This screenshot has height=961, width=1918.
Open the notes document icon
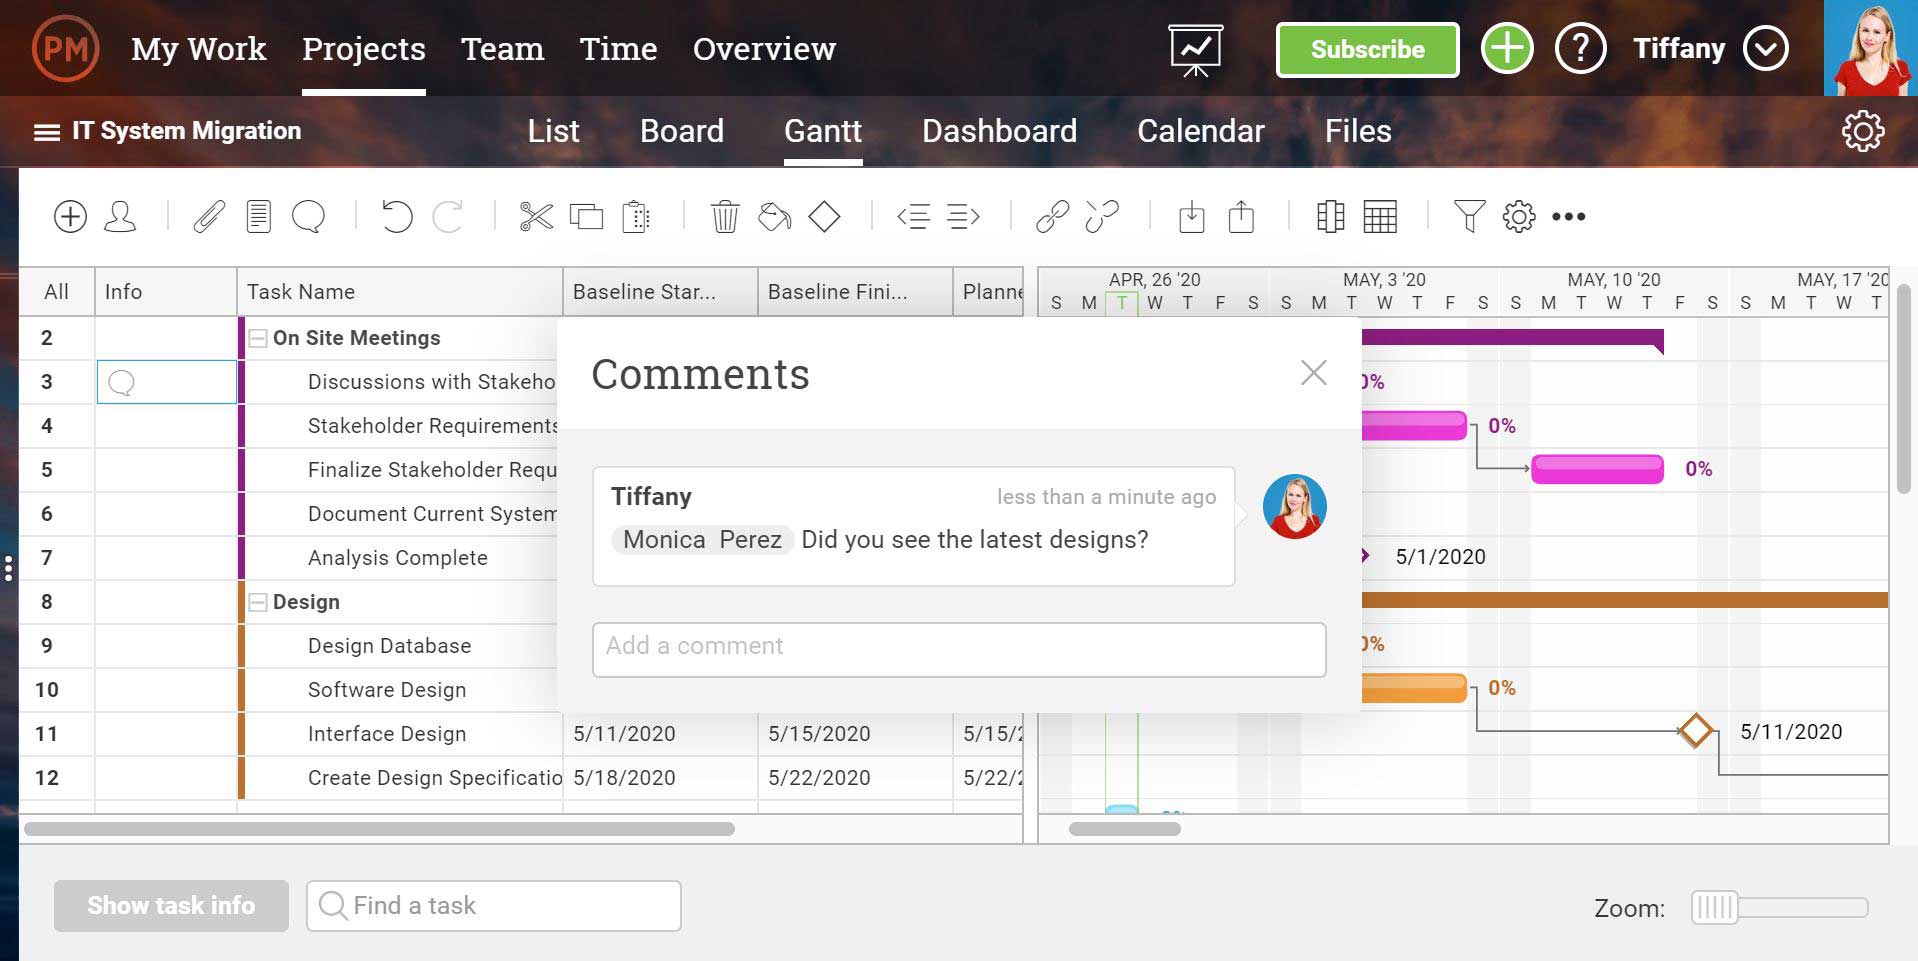coord(259,216)
